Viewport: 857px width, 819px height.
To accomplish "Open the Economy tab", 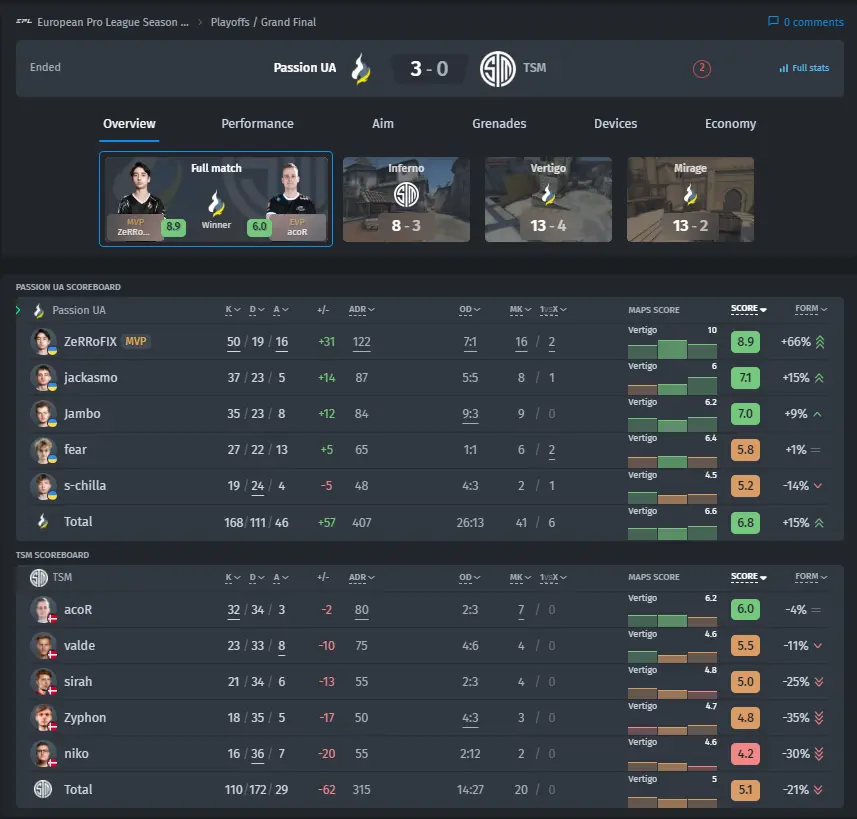I will click(x=730, y=124).
